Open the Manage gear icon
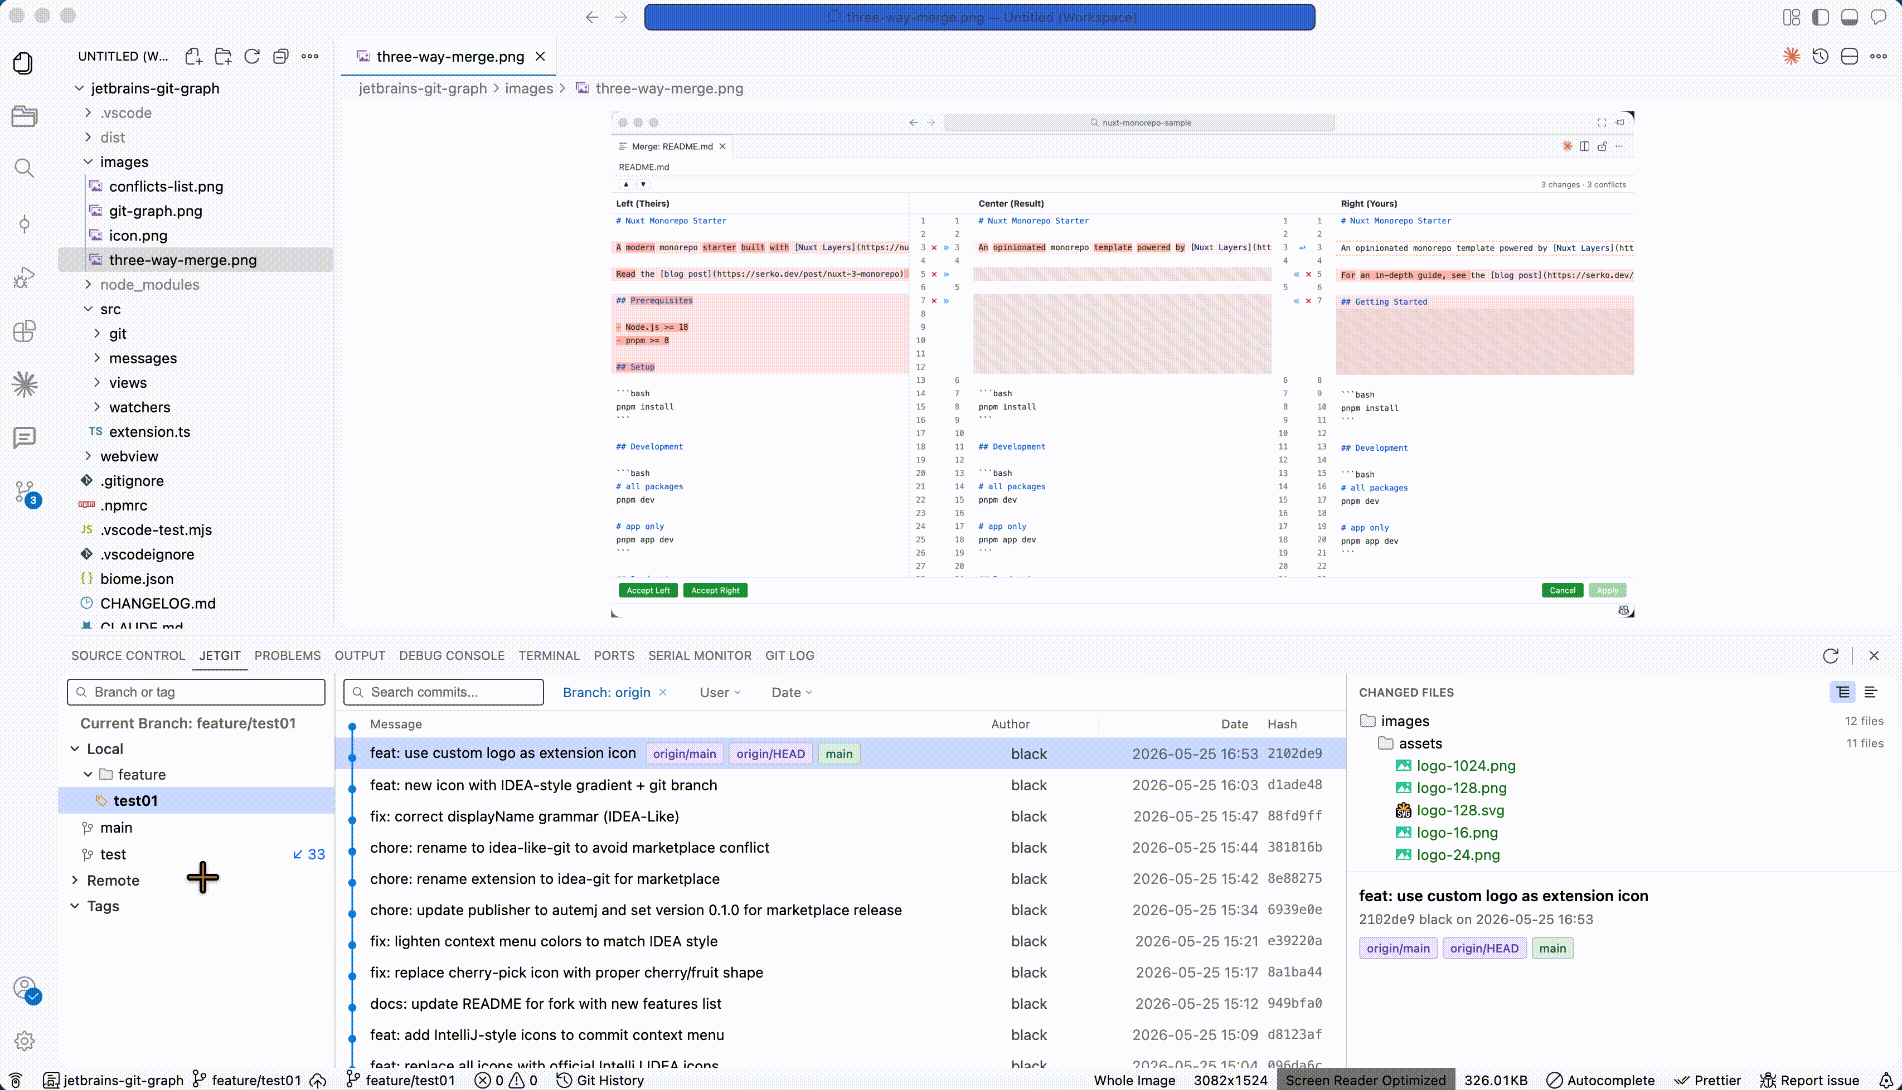 tap(24, 1041)
